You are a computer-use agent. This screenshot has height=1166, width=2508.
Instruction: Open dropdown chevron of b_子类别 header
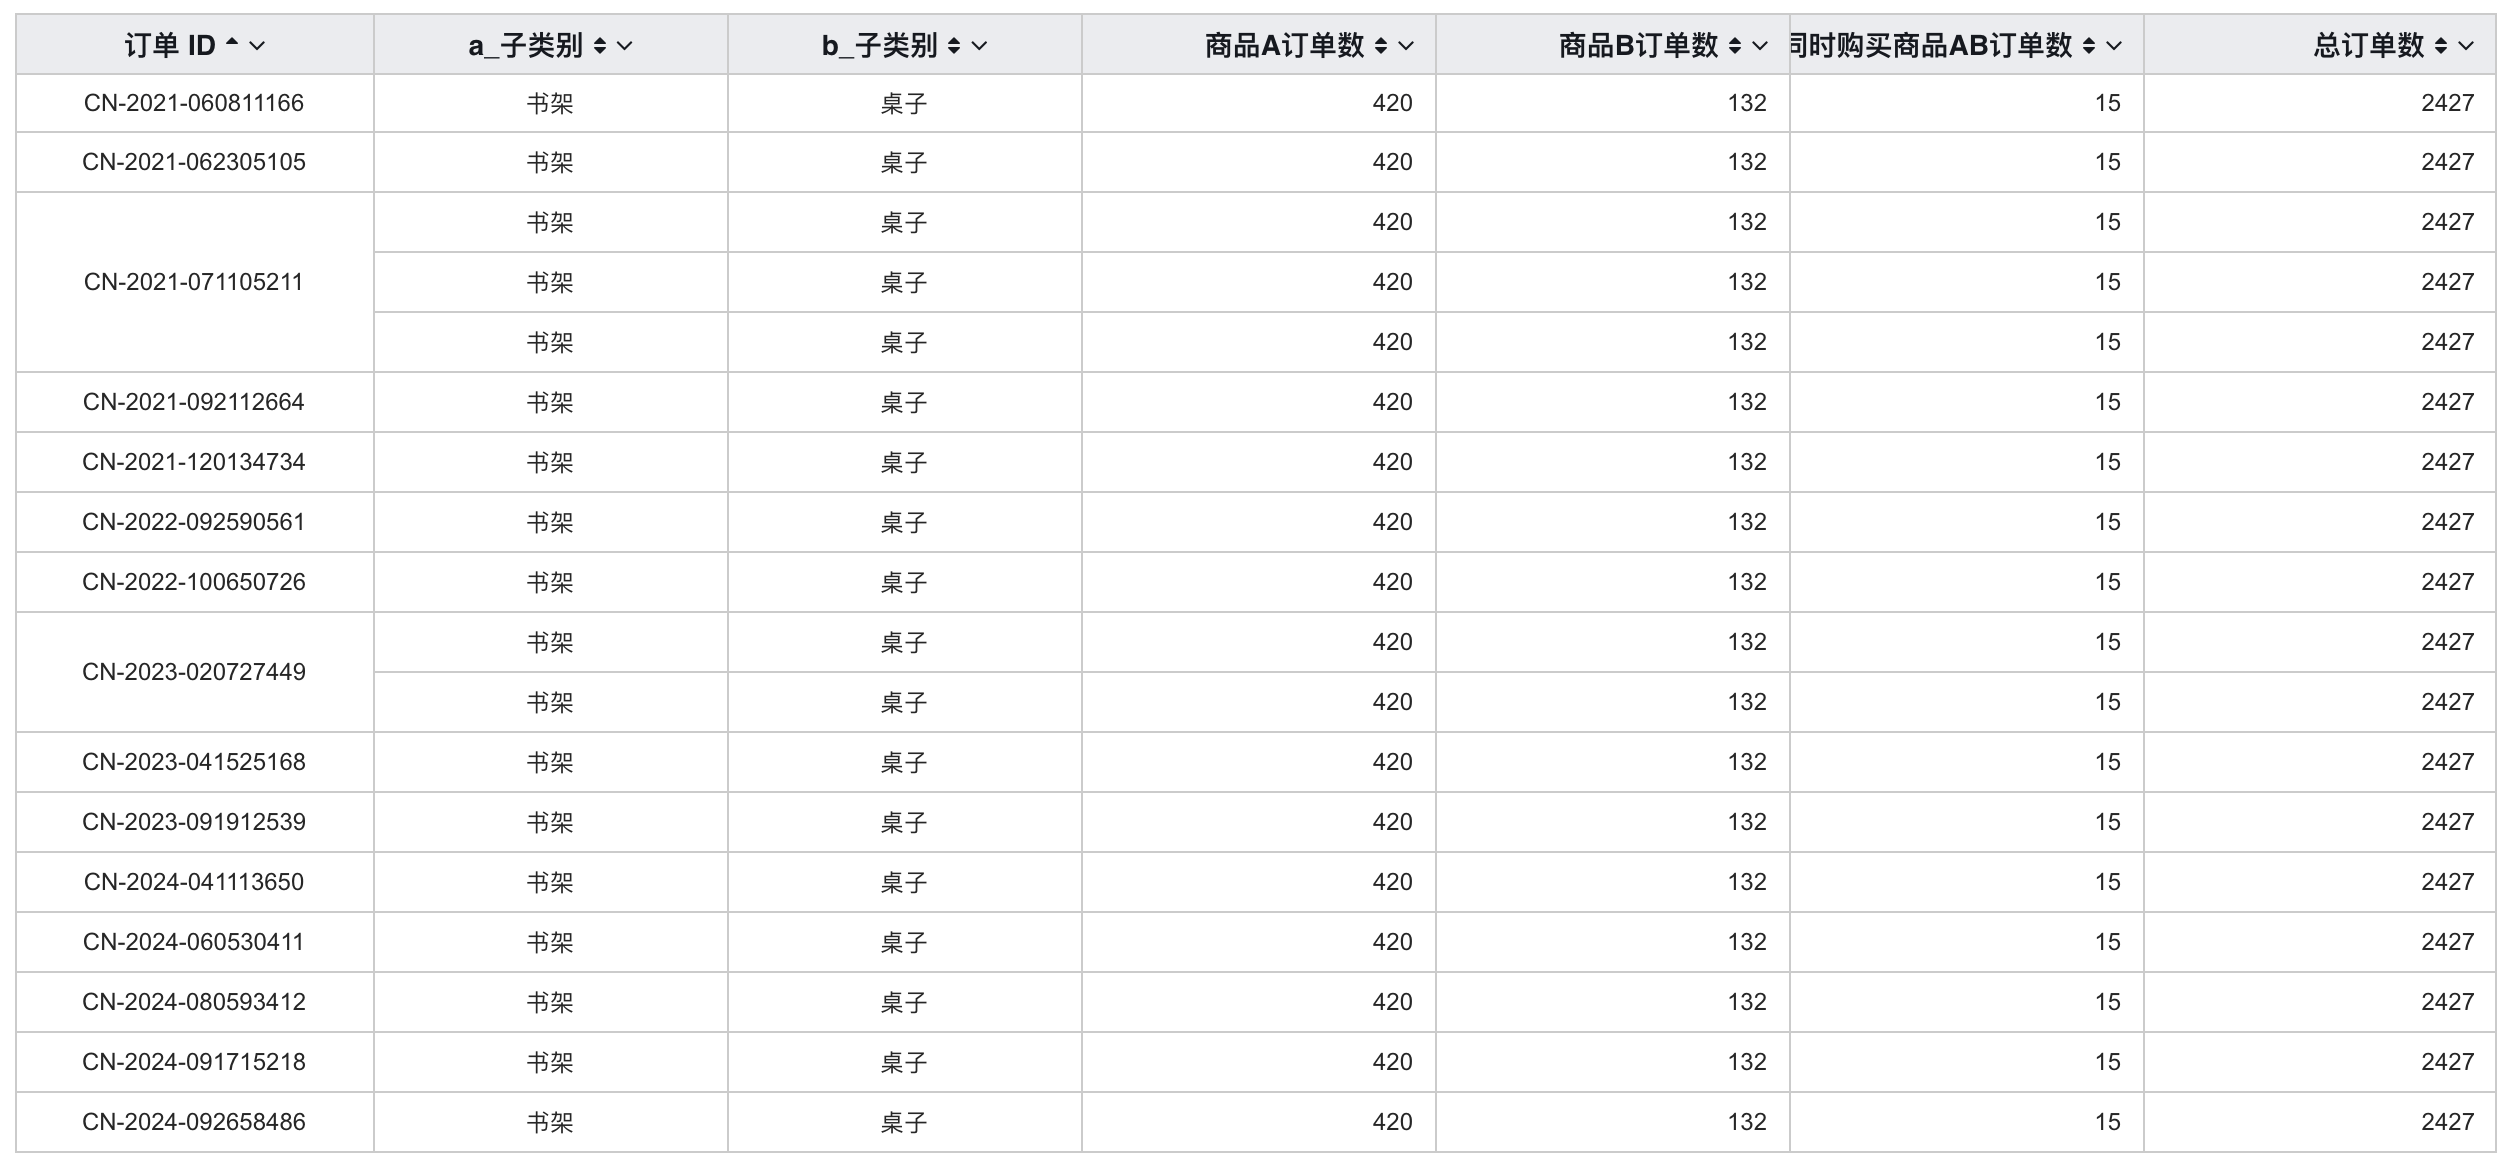click(x=979, y=45)
